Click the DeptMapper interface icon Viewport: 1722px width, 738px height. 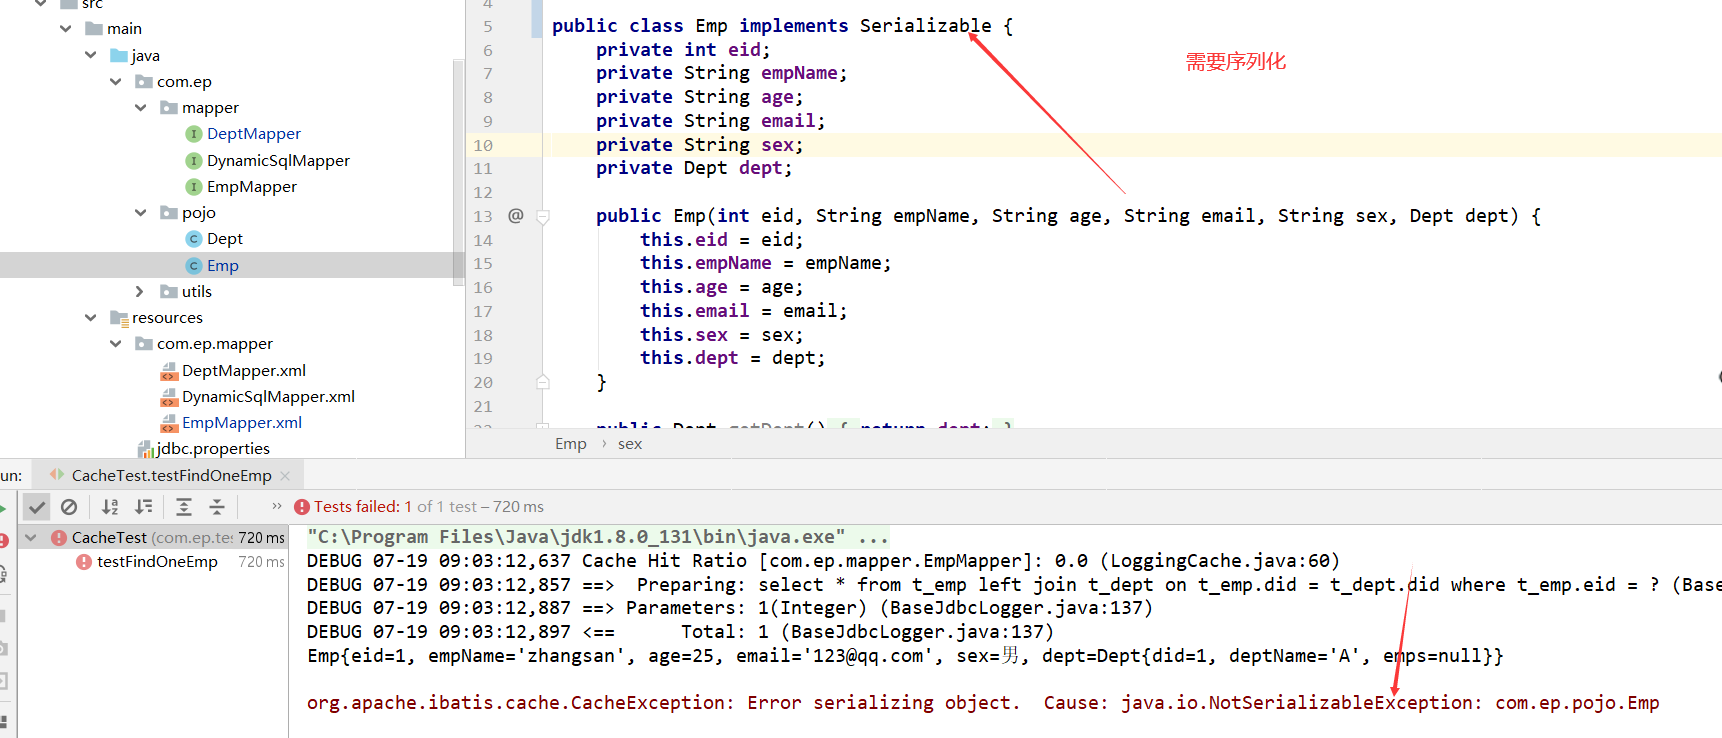(x=194, y=134)
